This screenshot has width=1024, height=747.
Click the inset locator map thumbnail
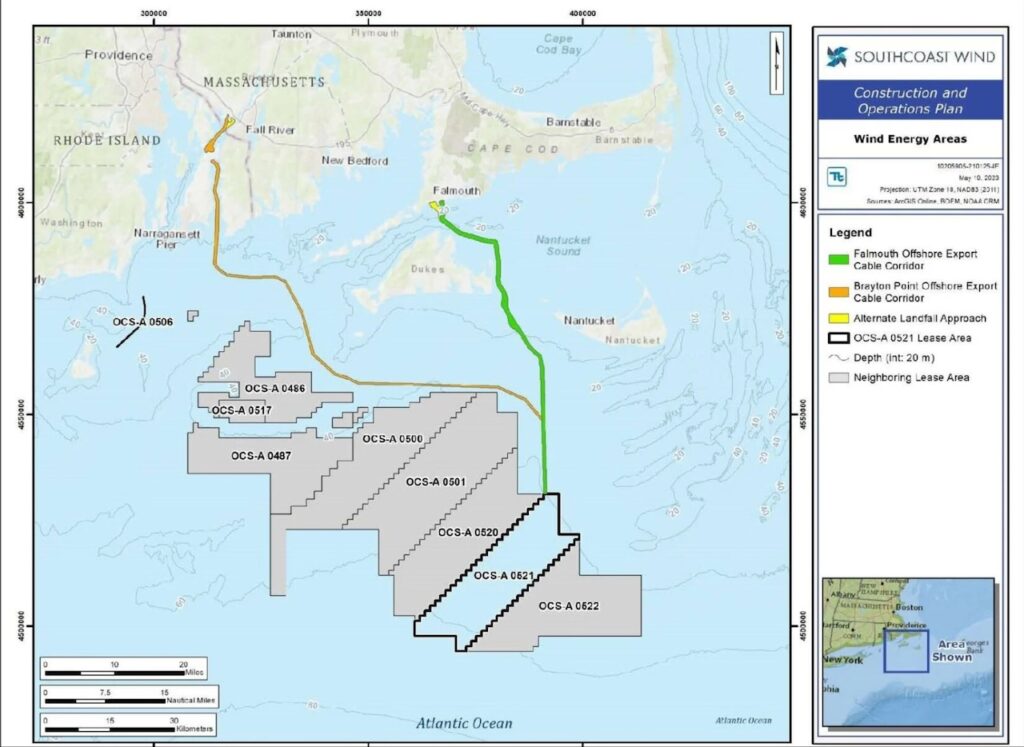pyautogui.click(x=908, y=652)
